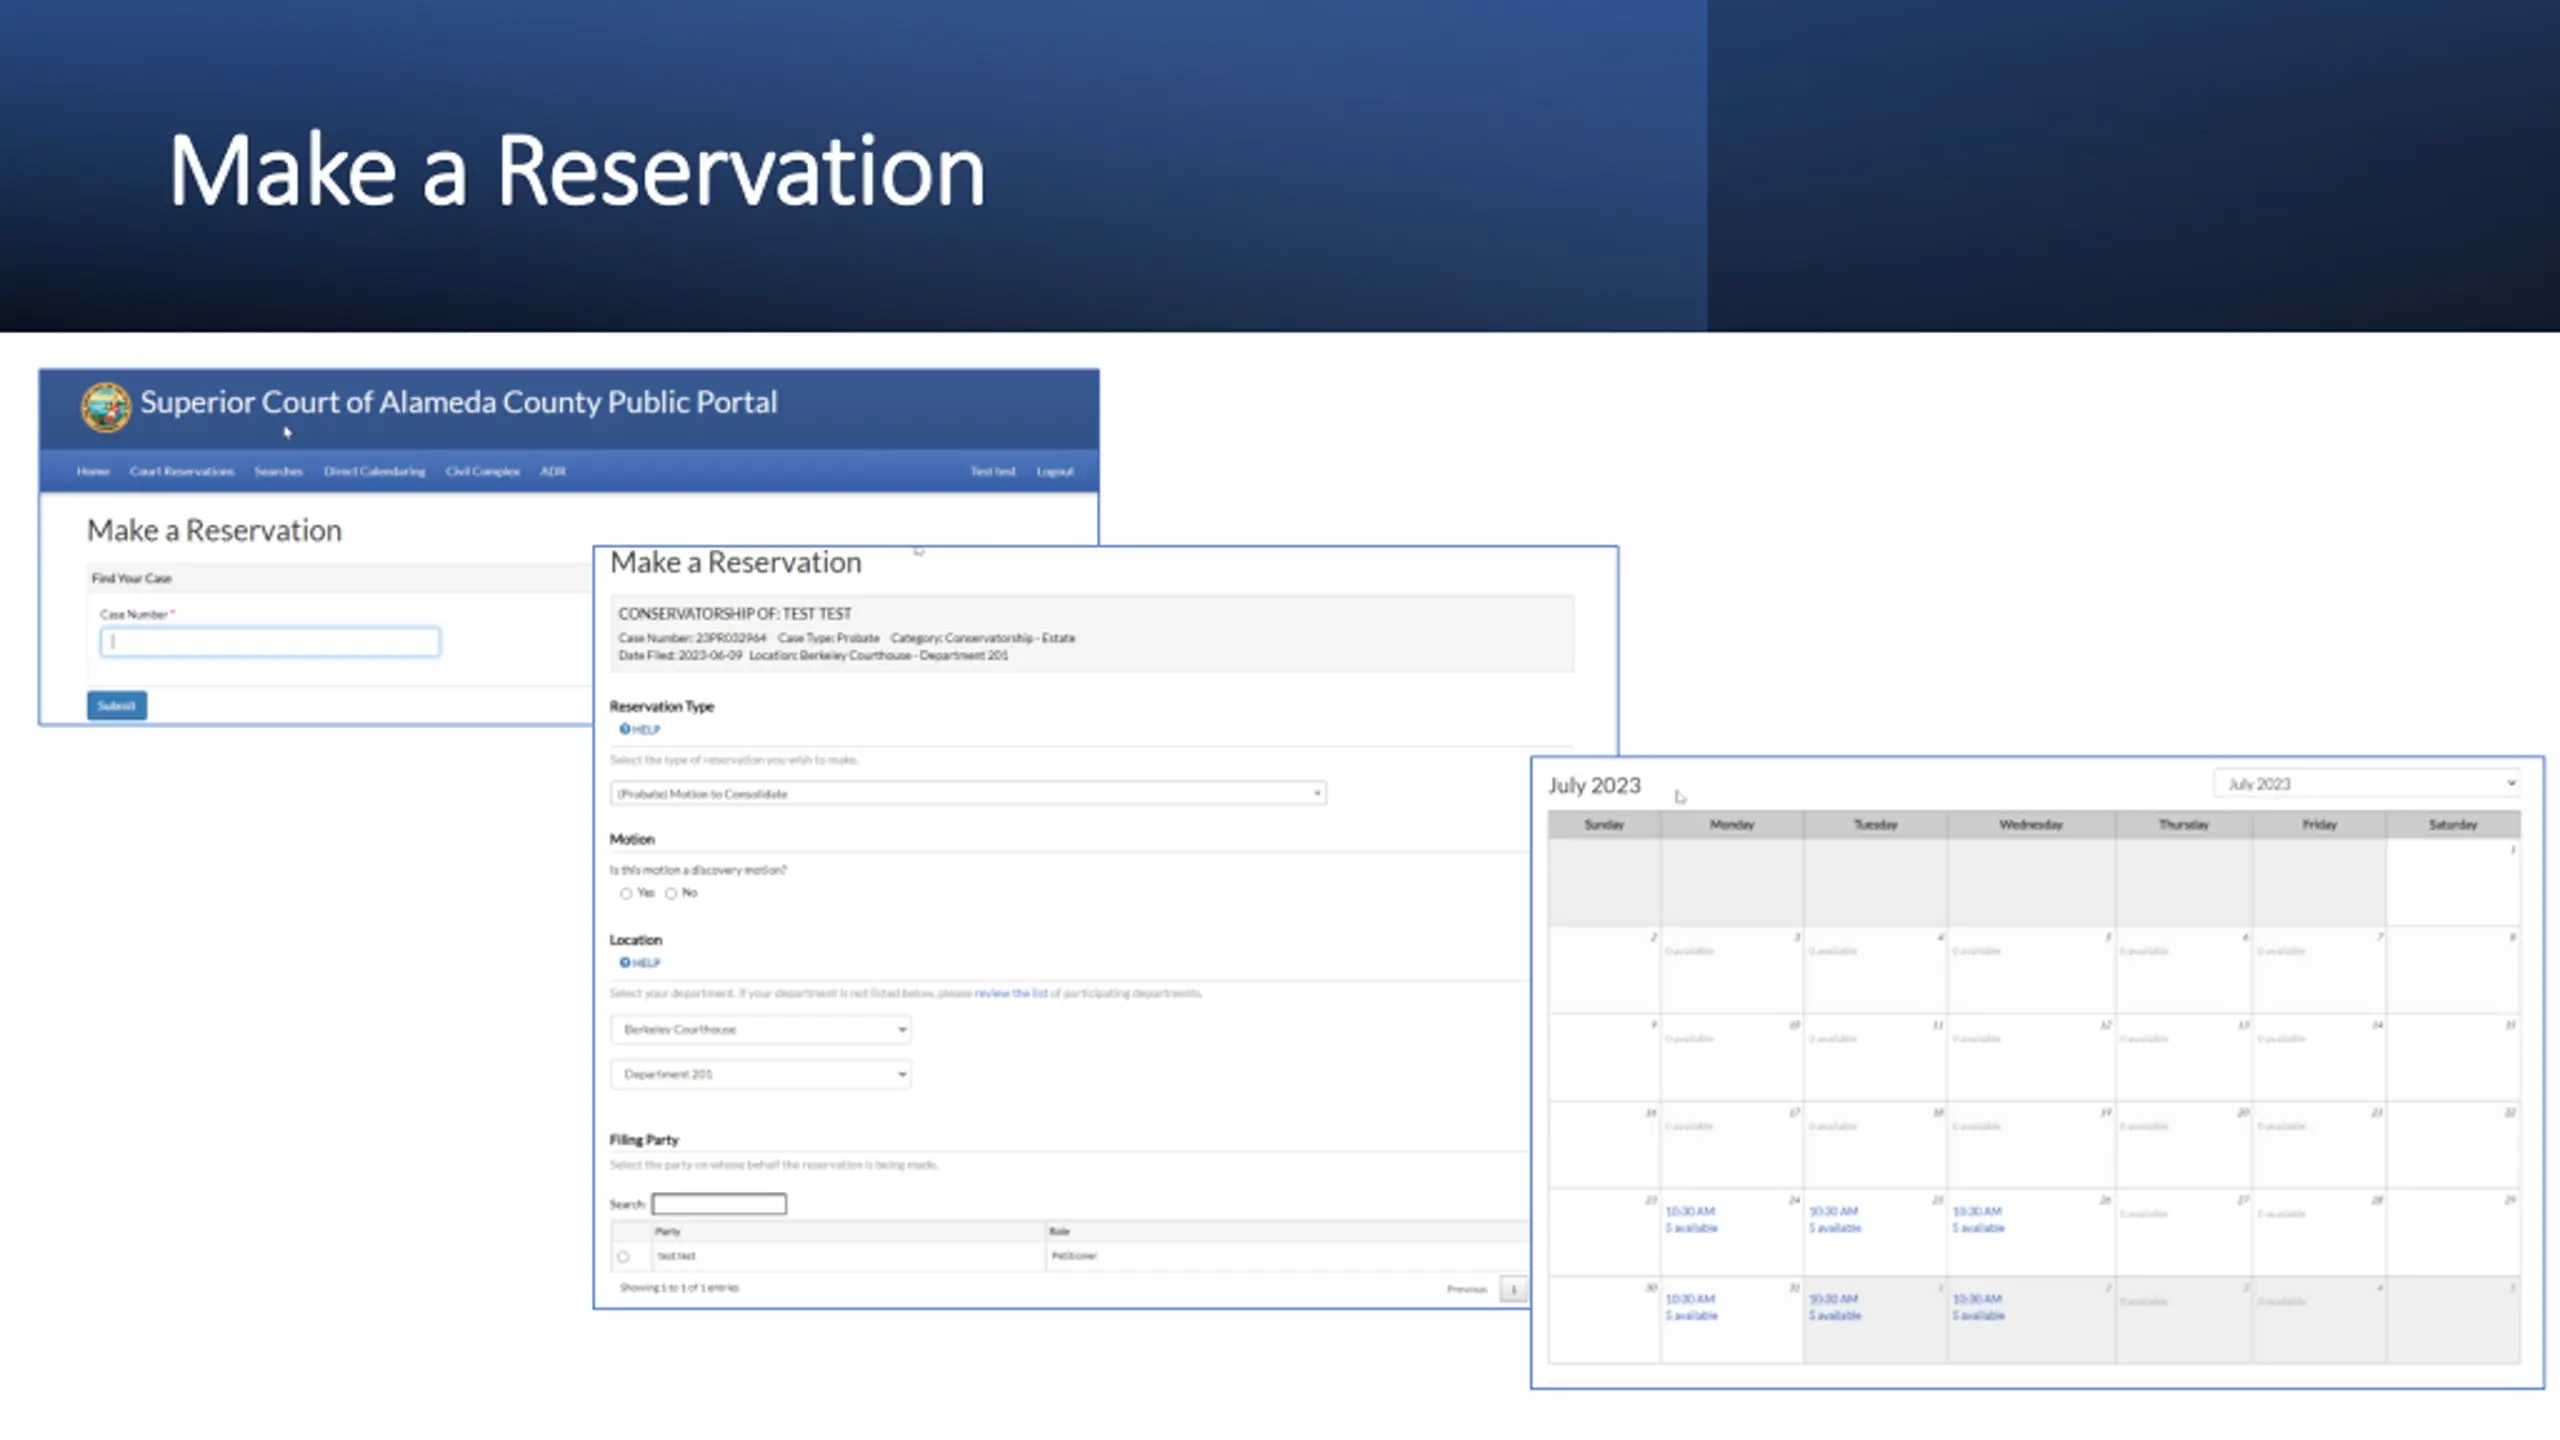The height and width of the screenshot is (1440, 2560).
Task: Select 10:30 AM slot on Wednesday August 2
Action: click(x=1977, y=1300)
